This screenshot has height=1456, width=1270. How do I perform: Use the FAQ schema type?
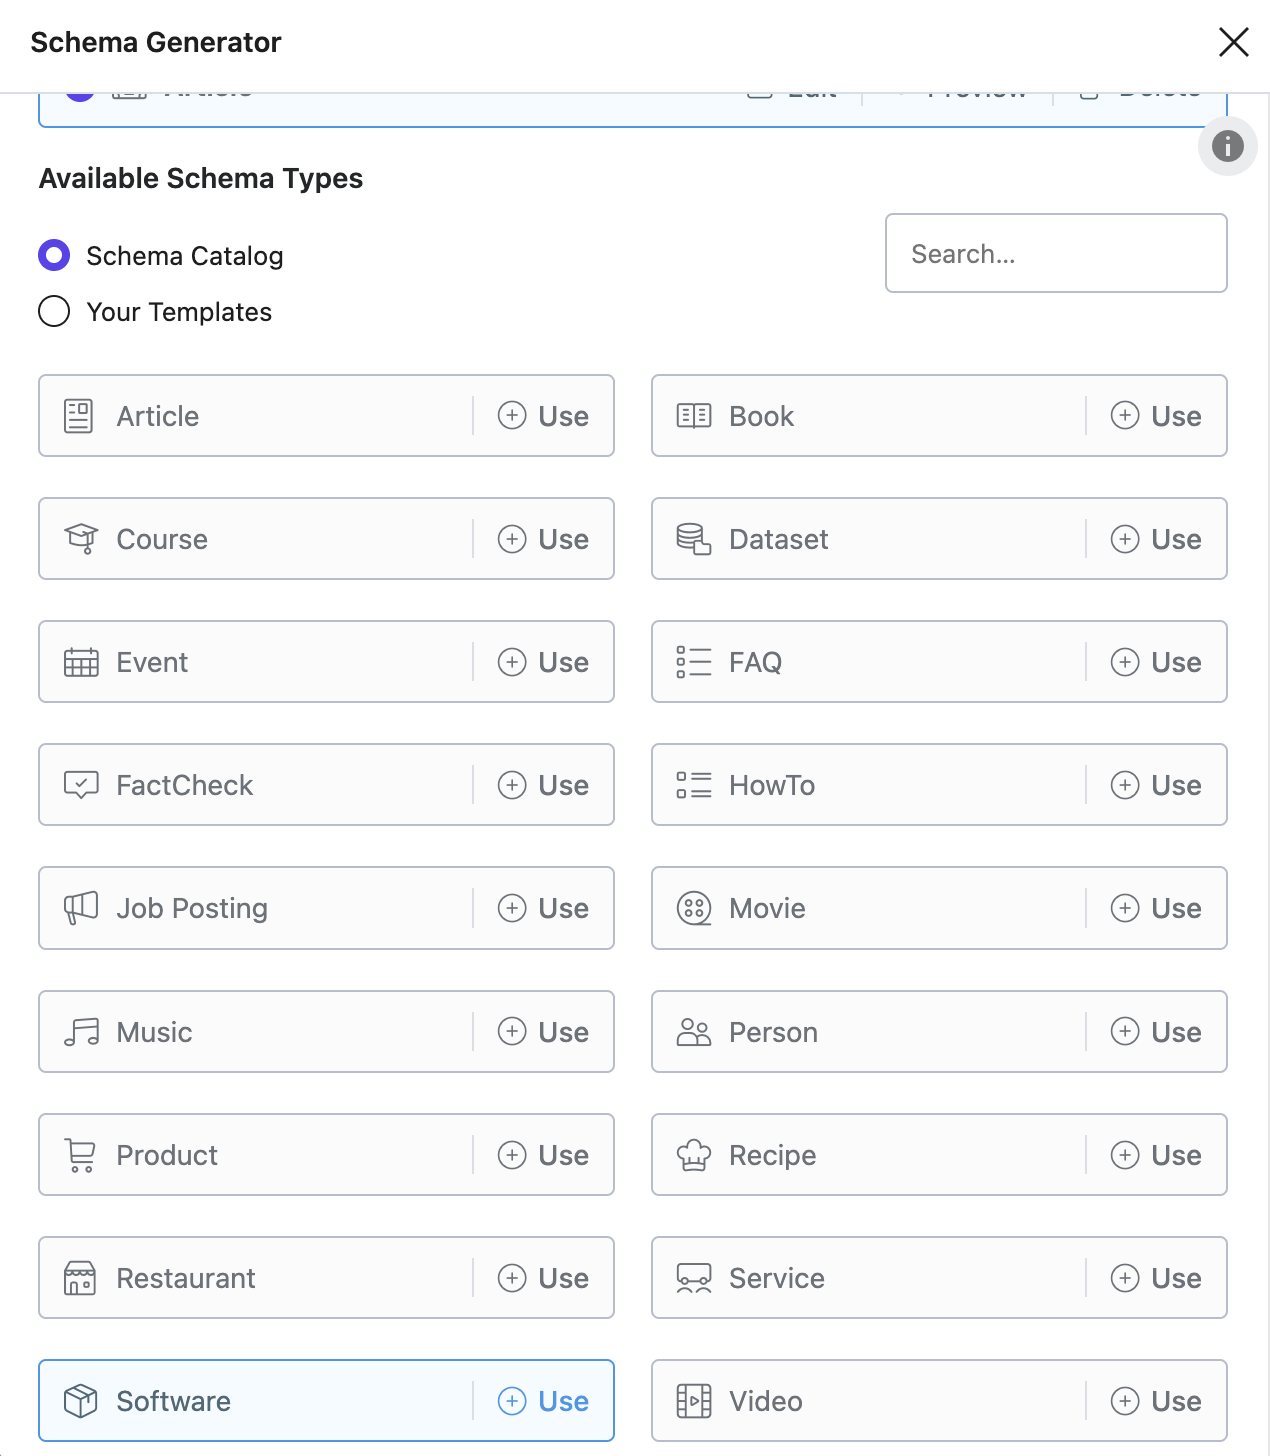[x=1156, y=662]
